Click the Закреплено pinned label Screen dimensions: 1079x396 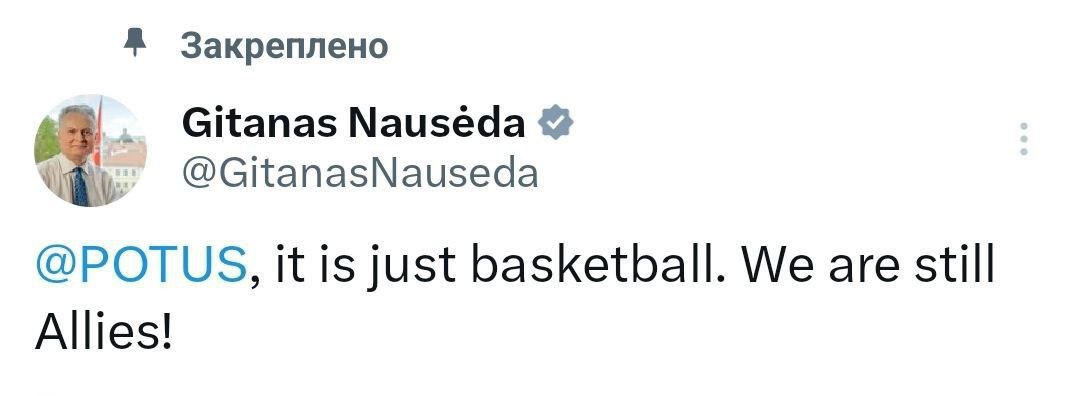click(x=285, y=46)
